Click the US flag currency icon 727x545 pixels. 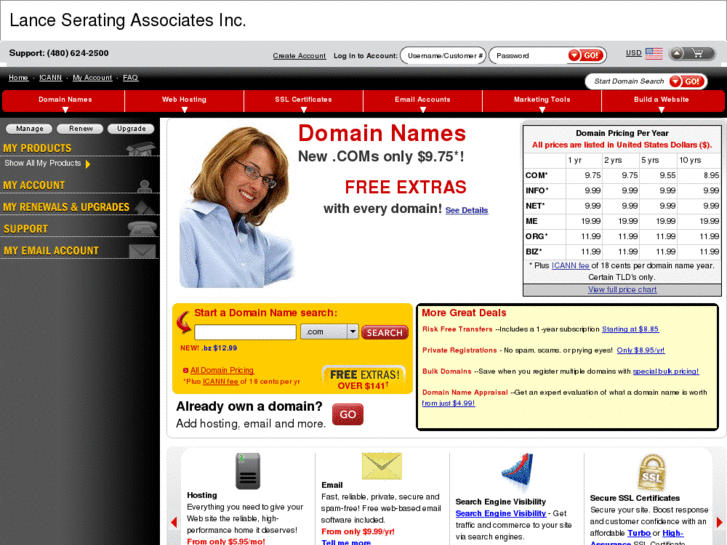click(654, 53)
